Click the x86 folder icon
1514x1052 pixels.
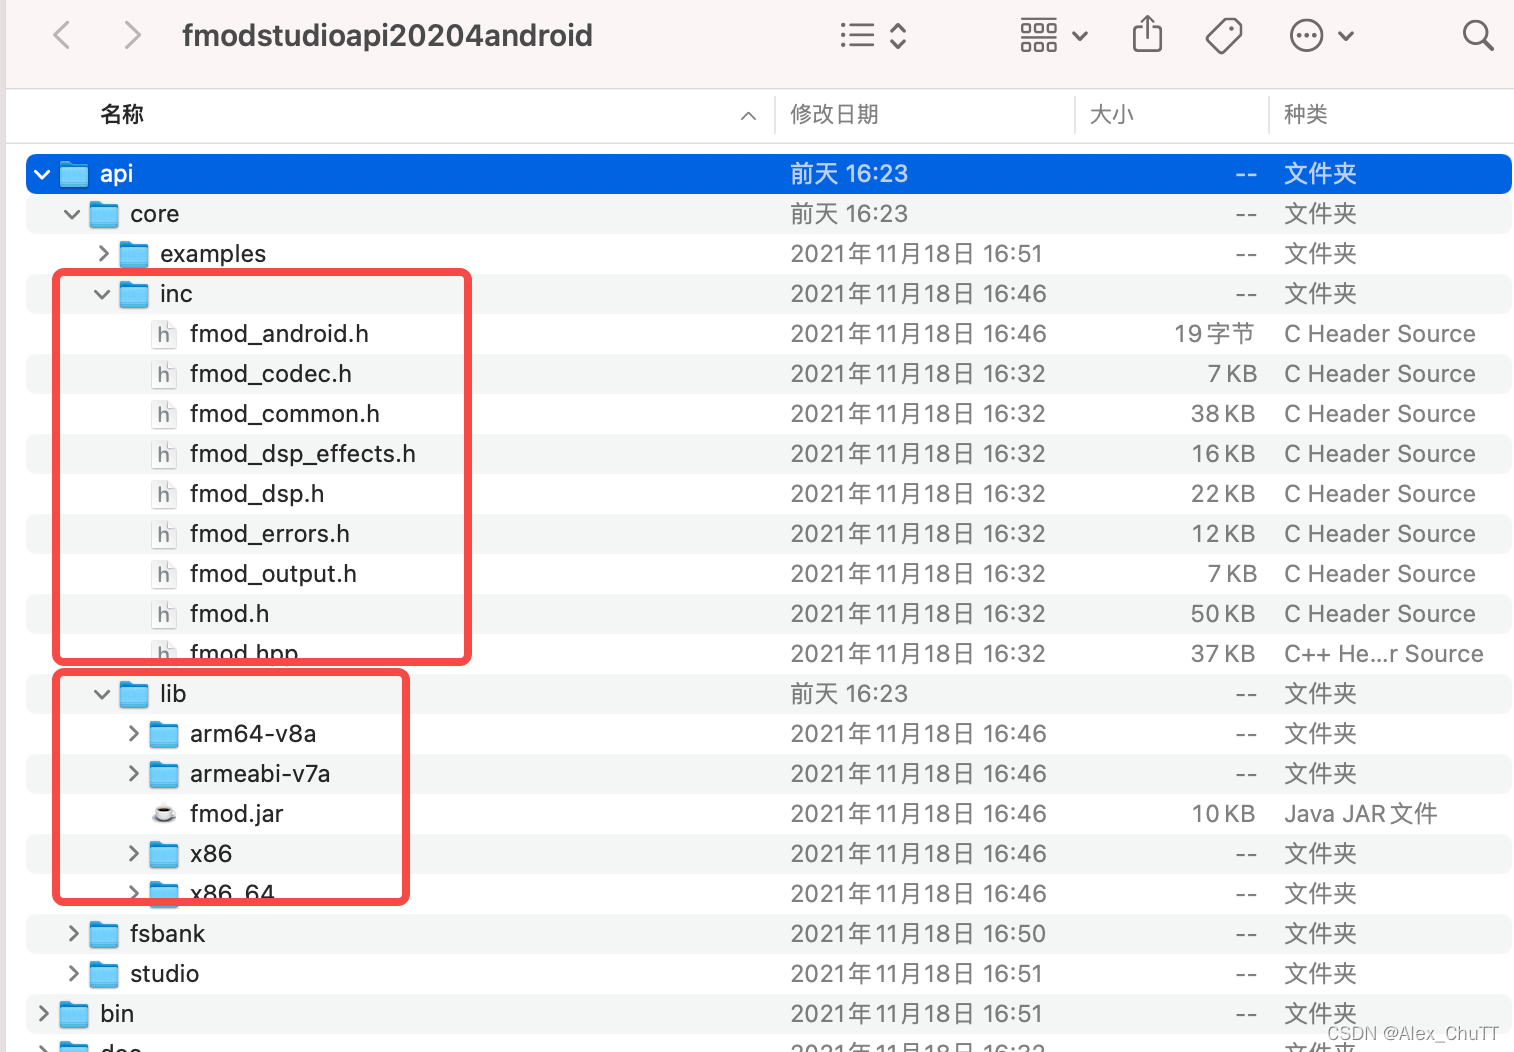click(164, 854)
